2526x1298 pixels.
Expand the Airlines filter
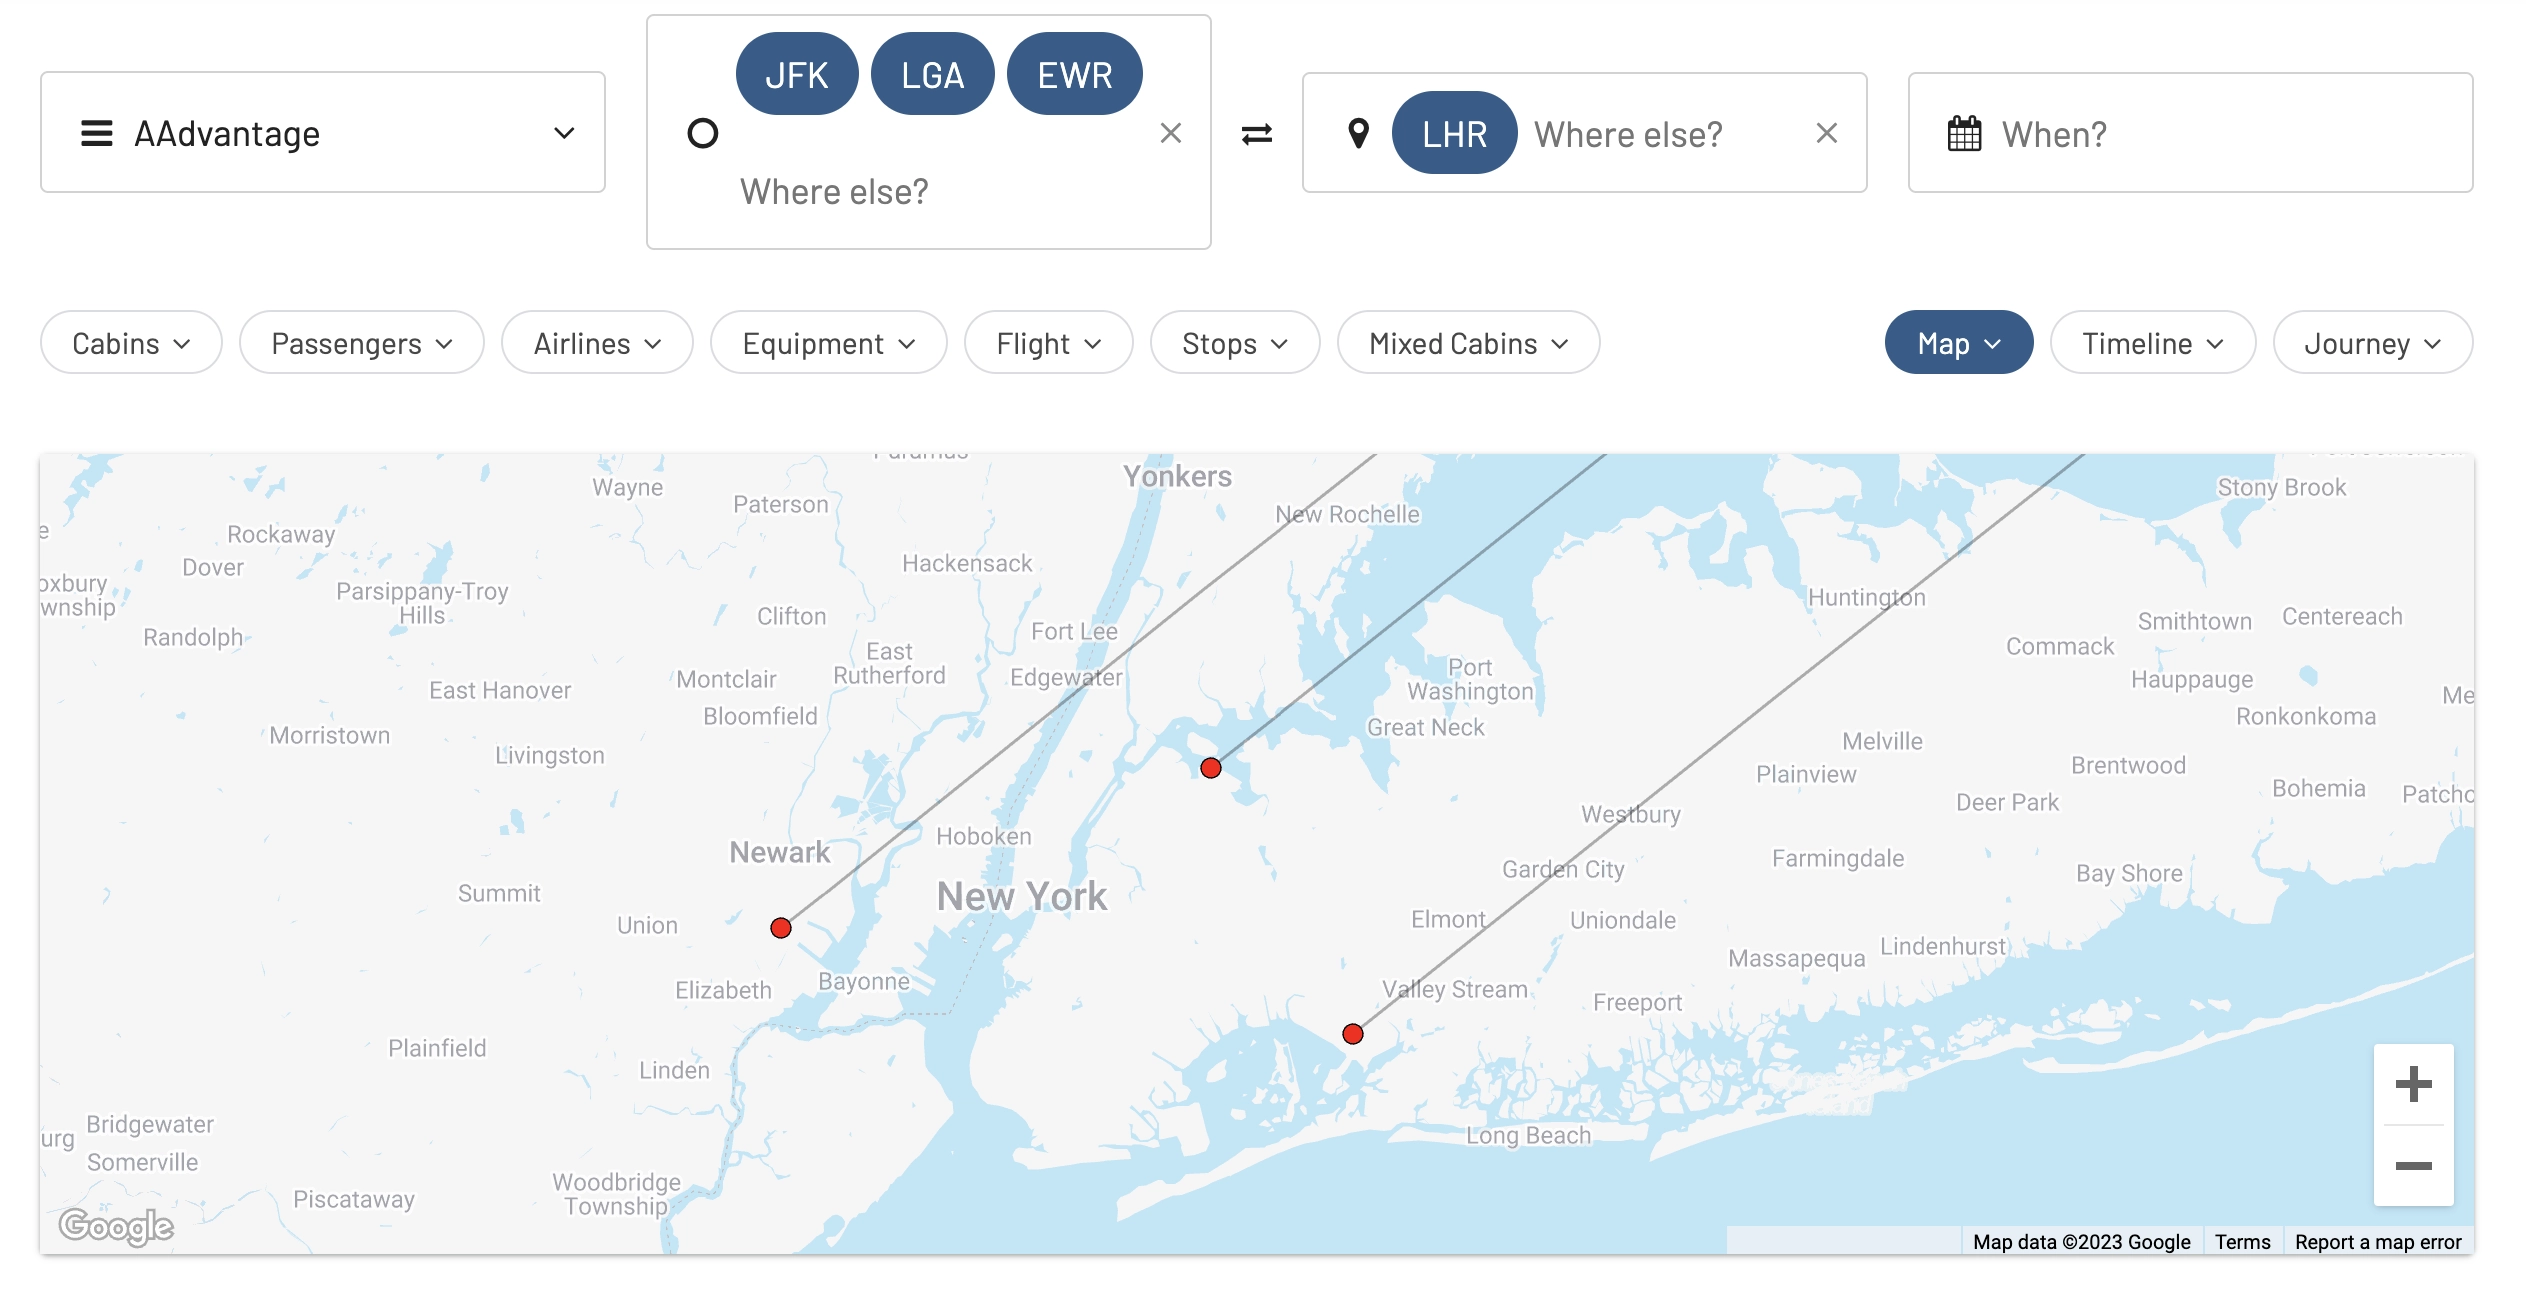pos(597,343)
